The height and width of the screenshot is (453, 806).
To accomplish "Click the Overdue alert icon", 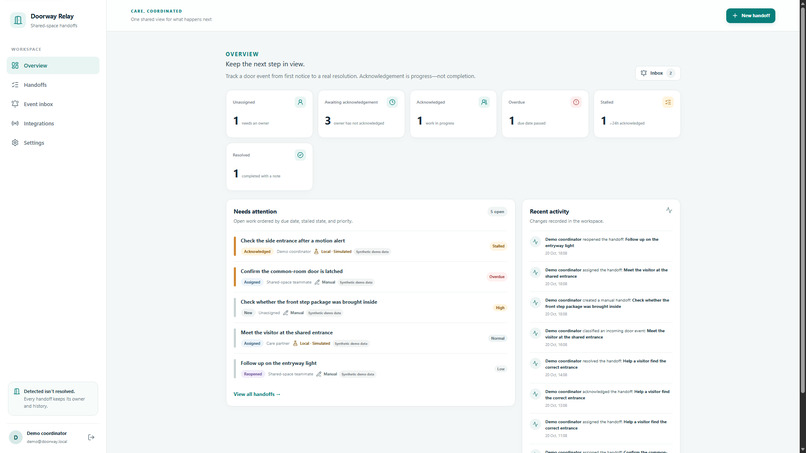I will point(576,102).
